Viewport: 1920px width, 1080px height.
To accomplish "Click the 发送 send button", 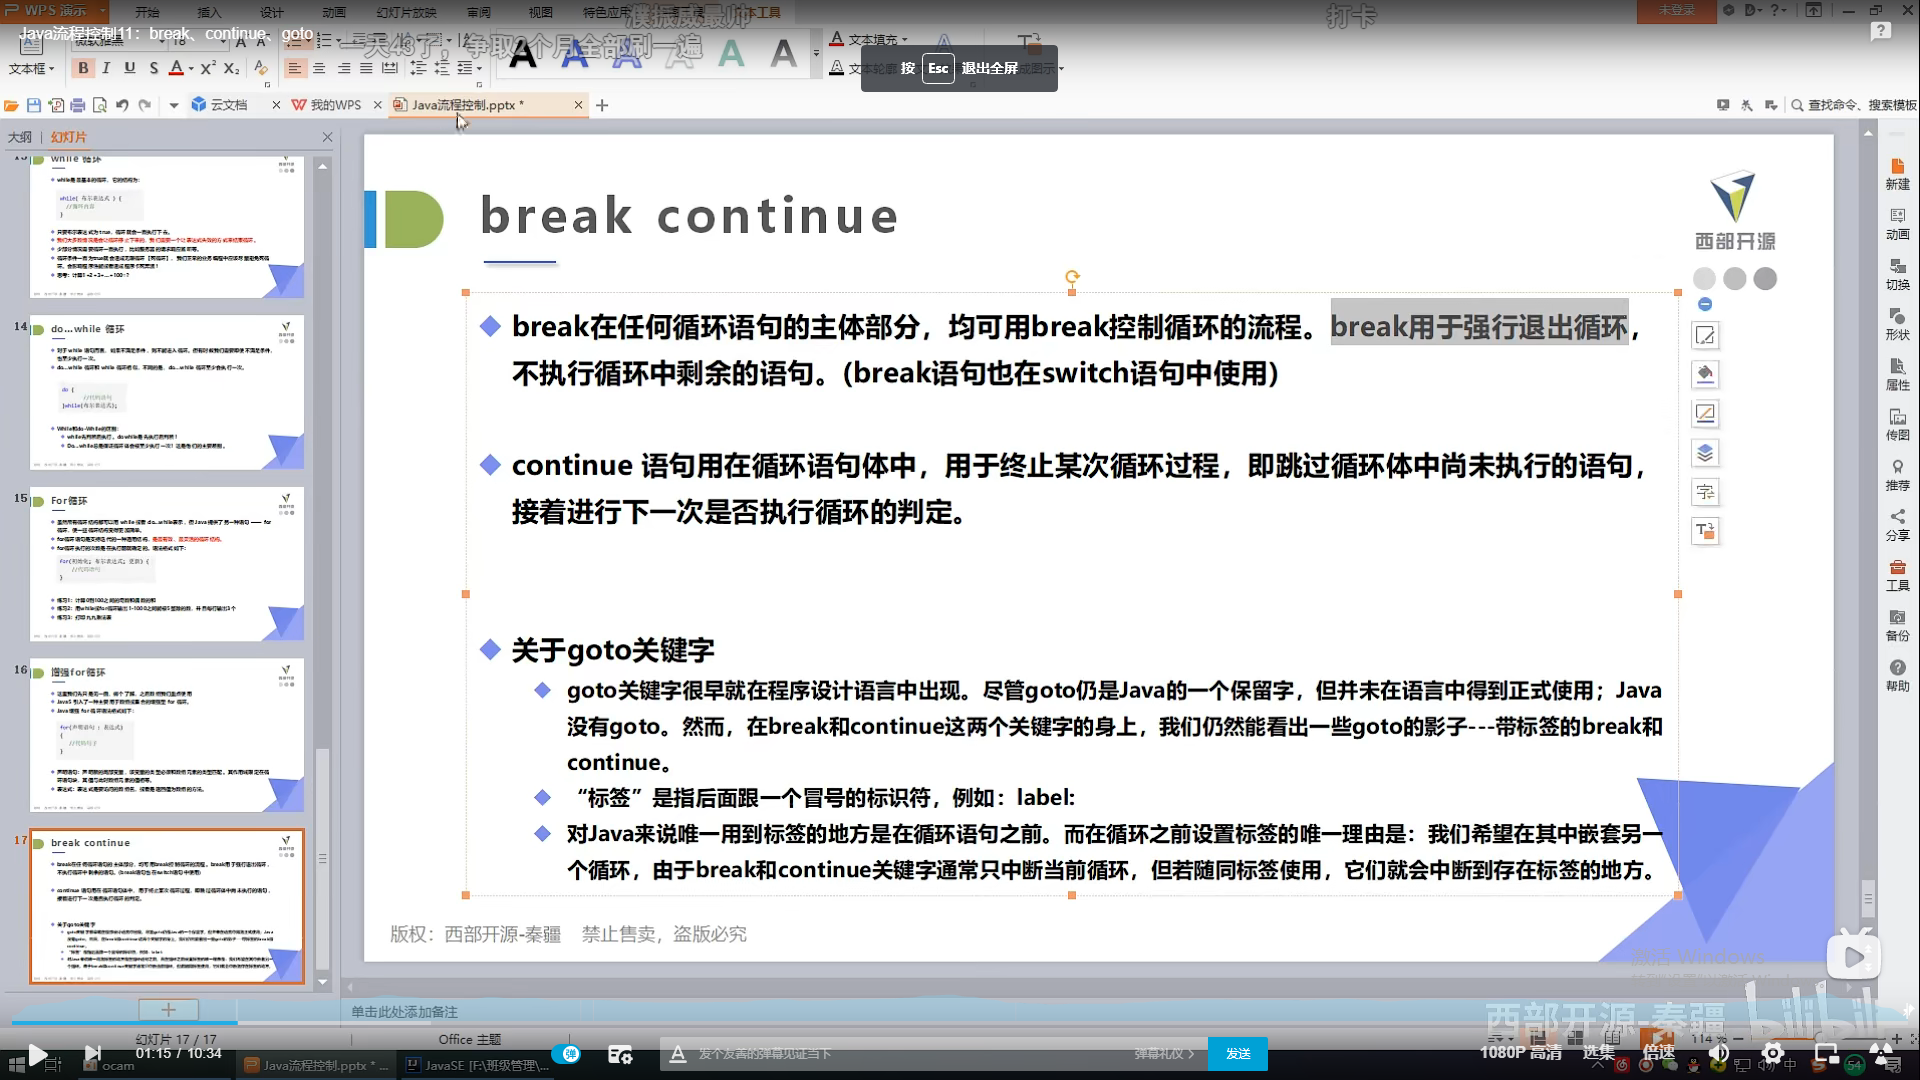I will [x=1238, y=1053].
